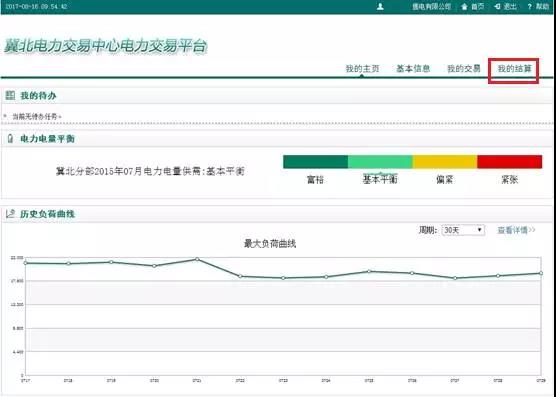Open the 周期 30天 dropdown

click(x=463, y=230)
